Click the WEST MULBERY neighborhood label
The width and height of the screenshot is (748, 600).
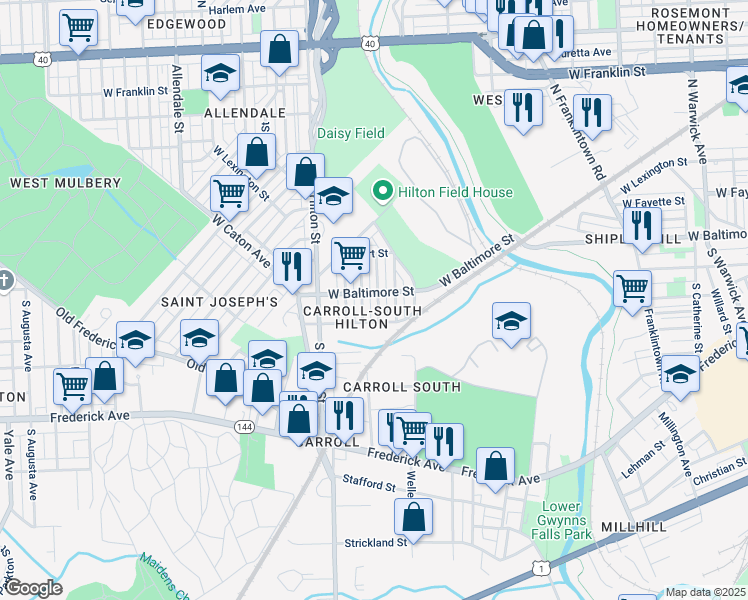(65, 183)
